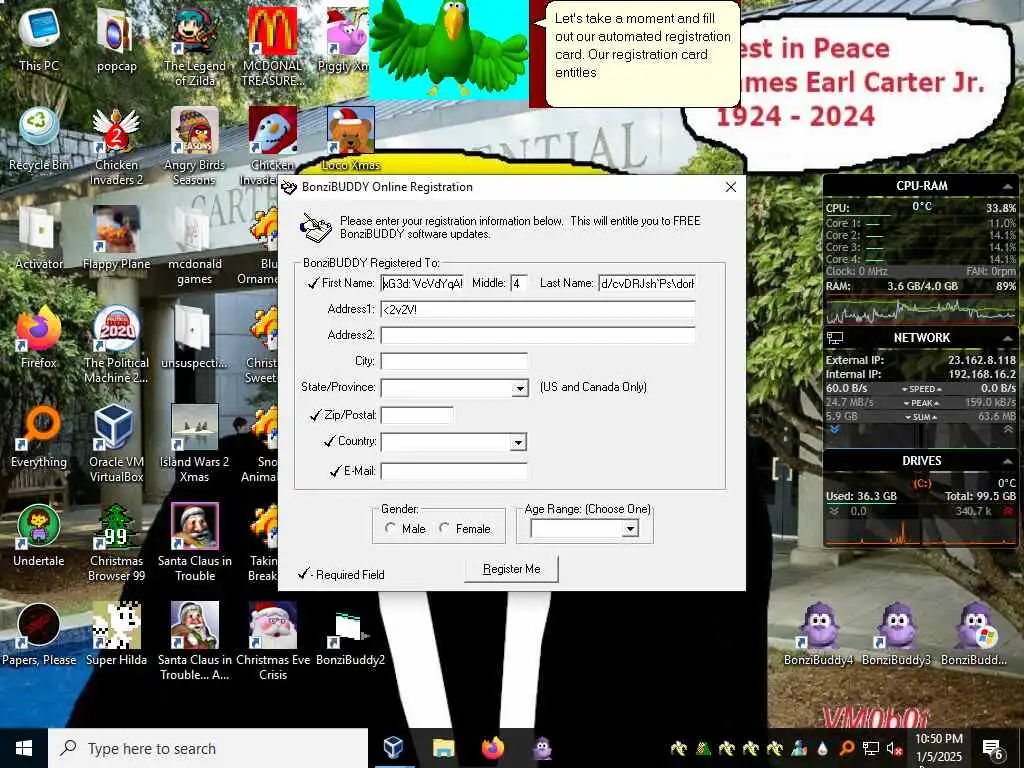
Task: Open the This PC desktop icon
Action: click(39, 39)
